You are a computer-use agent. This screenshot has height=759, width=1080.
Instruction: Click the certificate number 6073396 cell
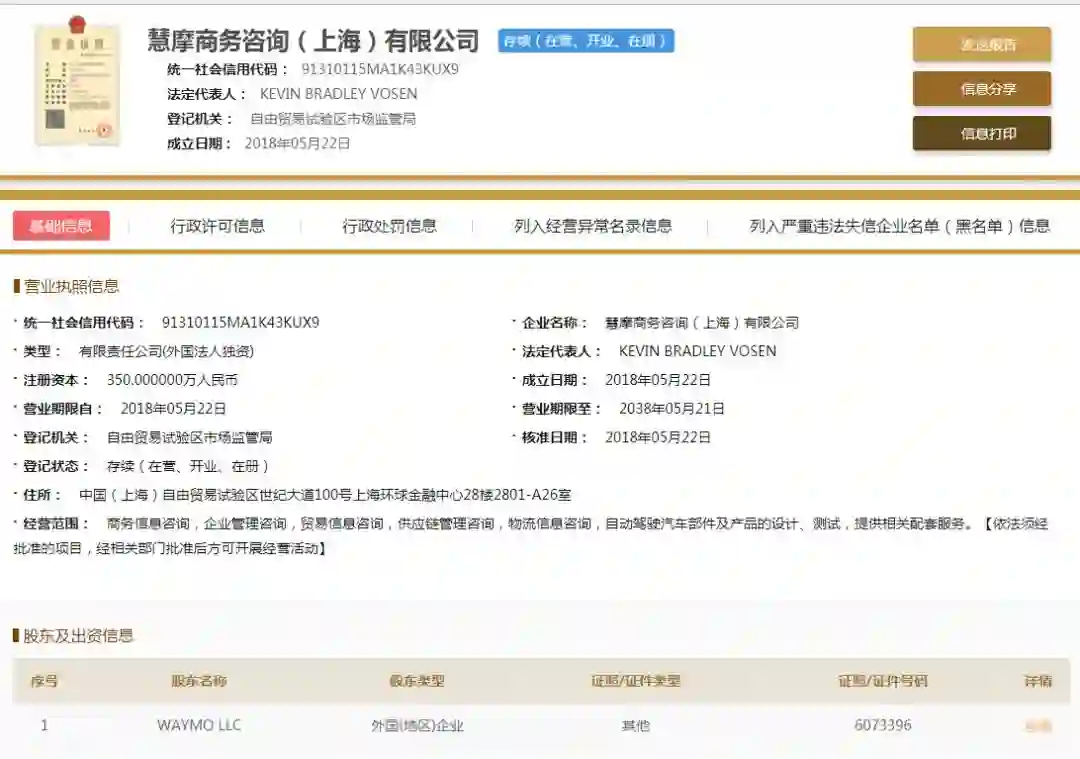[x=883, y=725]
